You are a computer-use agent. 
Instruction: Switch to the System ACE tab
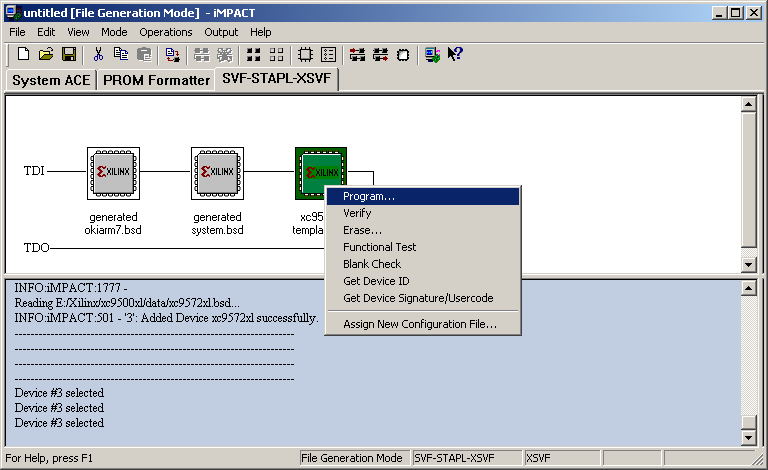click(51, 80)
